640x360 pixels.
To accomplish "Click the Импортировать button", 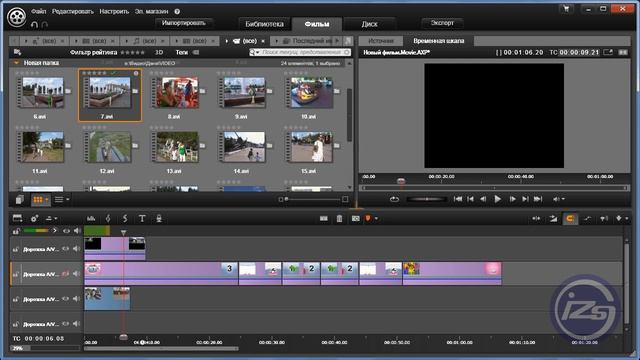I will (x=184, y=23).
